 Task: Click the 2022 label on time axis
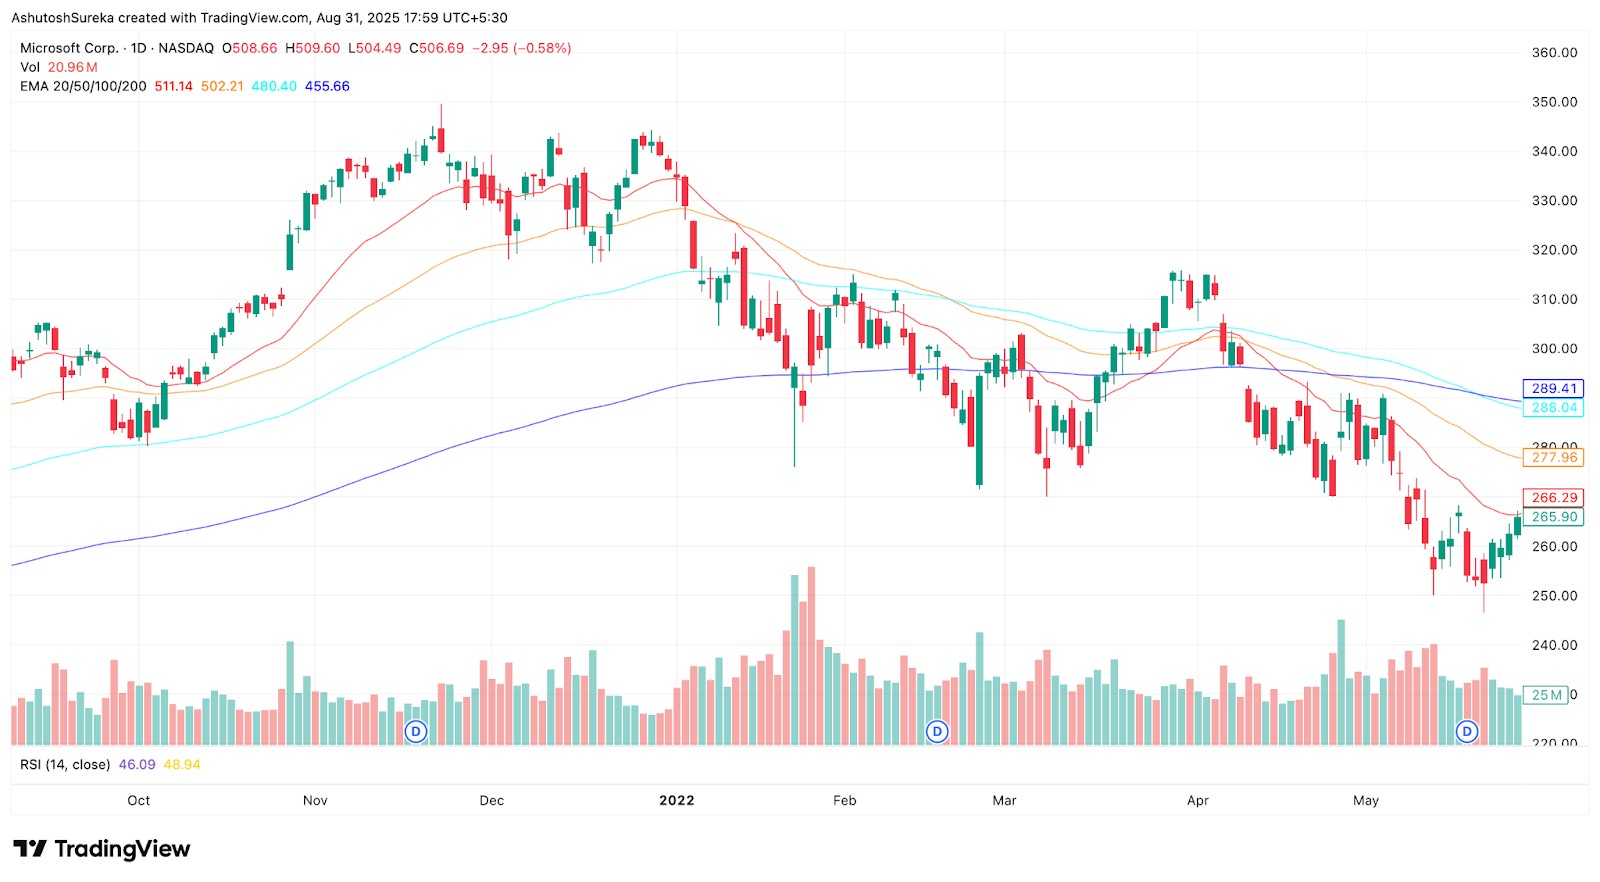(x=676, y=800)
